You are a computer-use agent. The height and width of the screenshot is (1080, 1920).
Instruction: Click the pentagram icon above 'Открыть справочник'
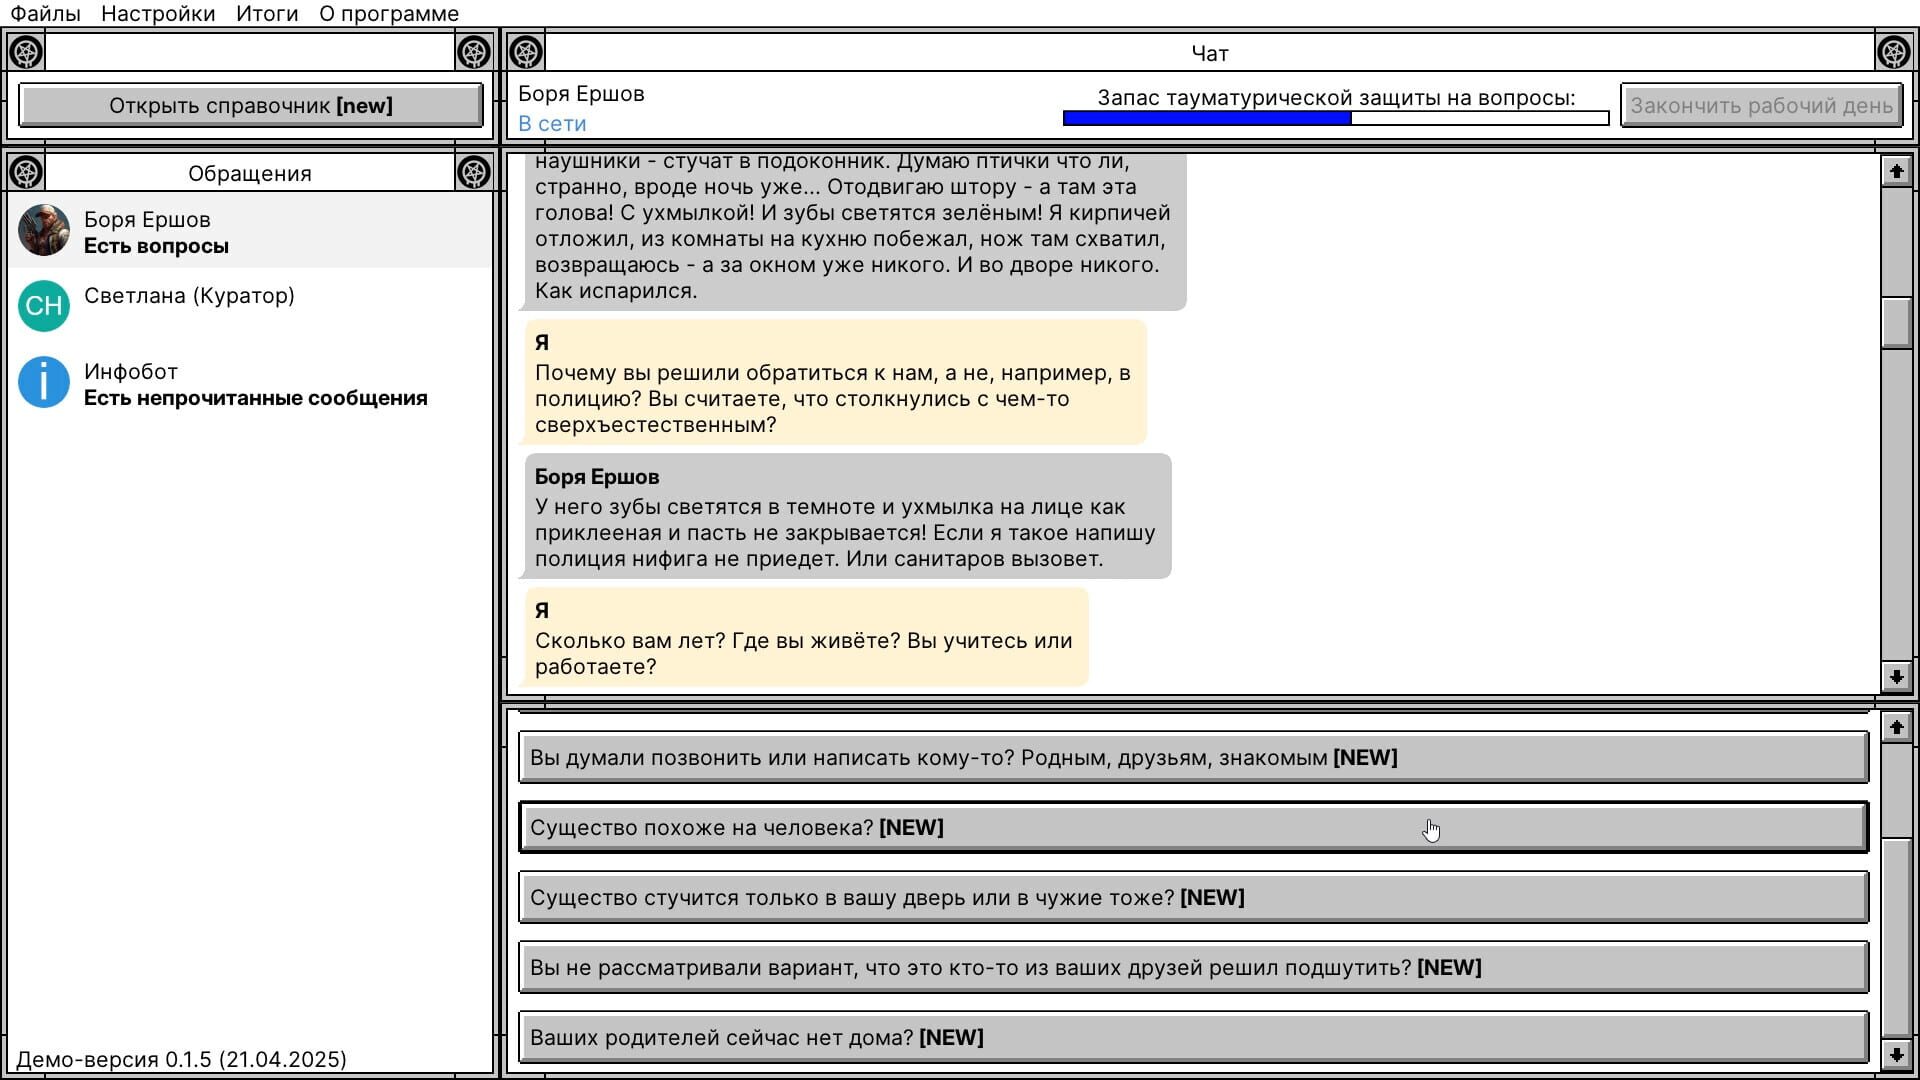(27, 52)
